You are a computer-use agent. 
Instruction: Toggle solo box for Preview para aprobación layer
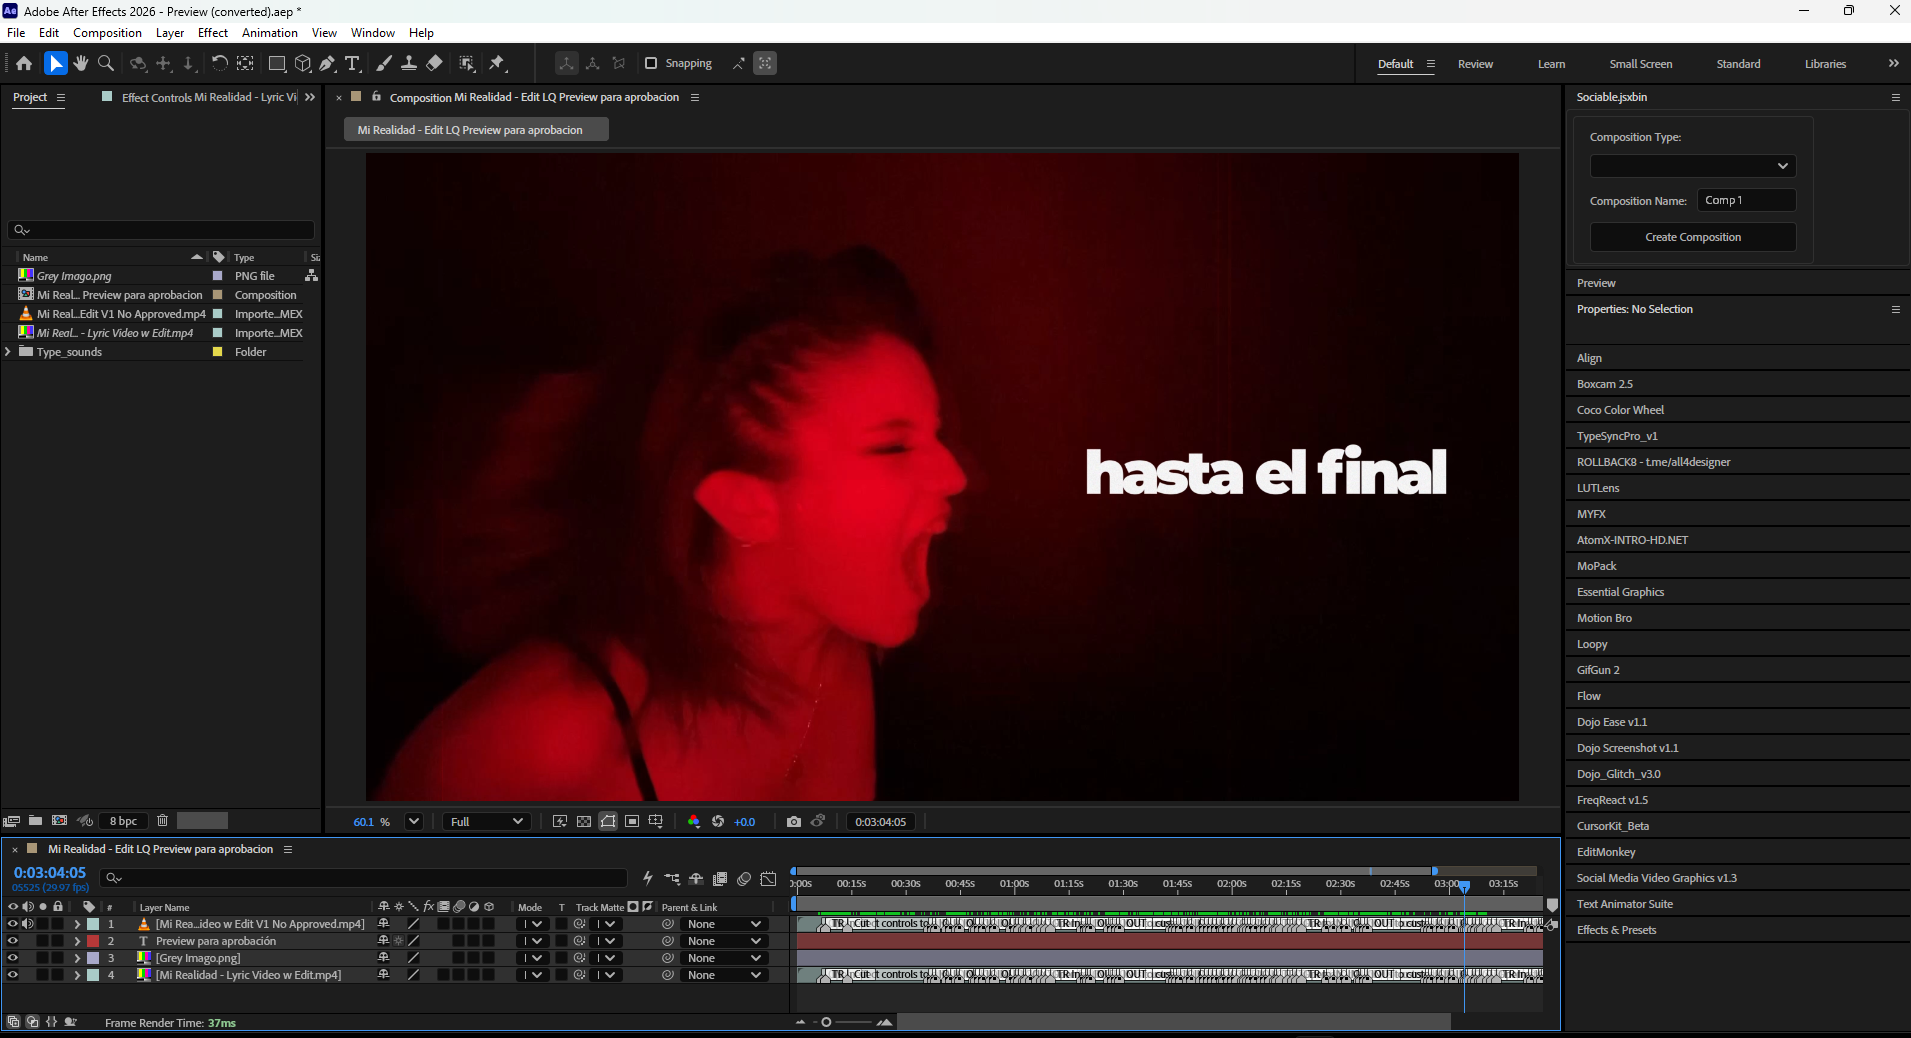click(43, 941)
